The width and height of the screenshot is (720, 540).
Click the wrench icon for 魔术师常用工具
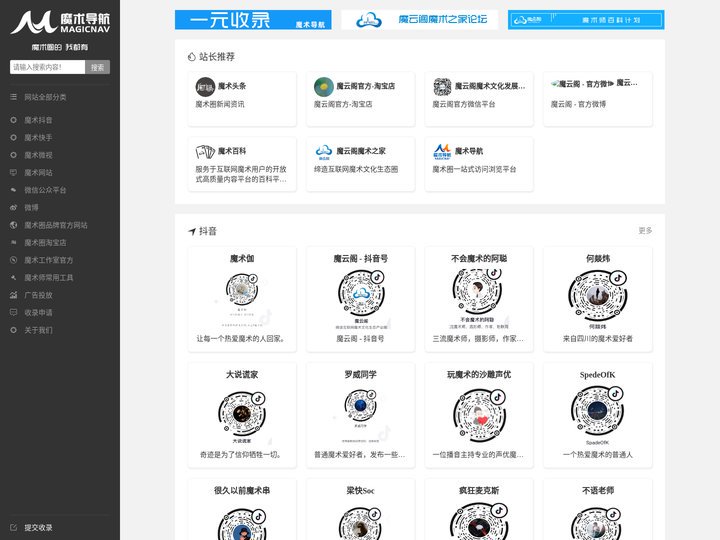point(14,277)
